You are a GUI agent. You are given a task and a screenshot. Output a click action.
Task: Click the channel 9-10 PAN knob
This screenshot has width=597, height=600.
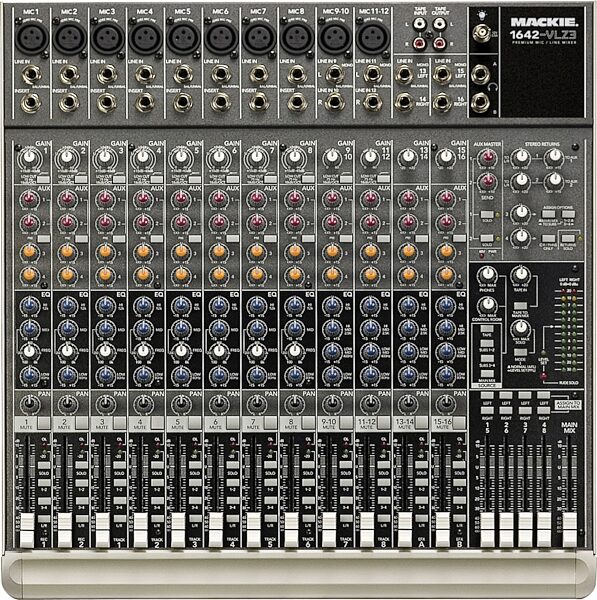331,403
